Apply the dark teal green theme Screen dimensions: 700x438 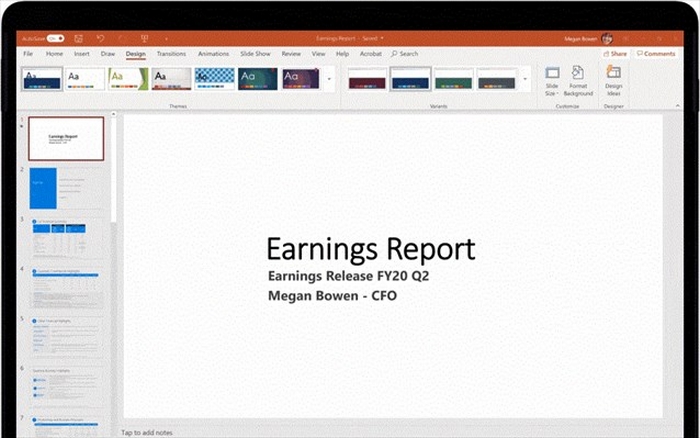258,79
